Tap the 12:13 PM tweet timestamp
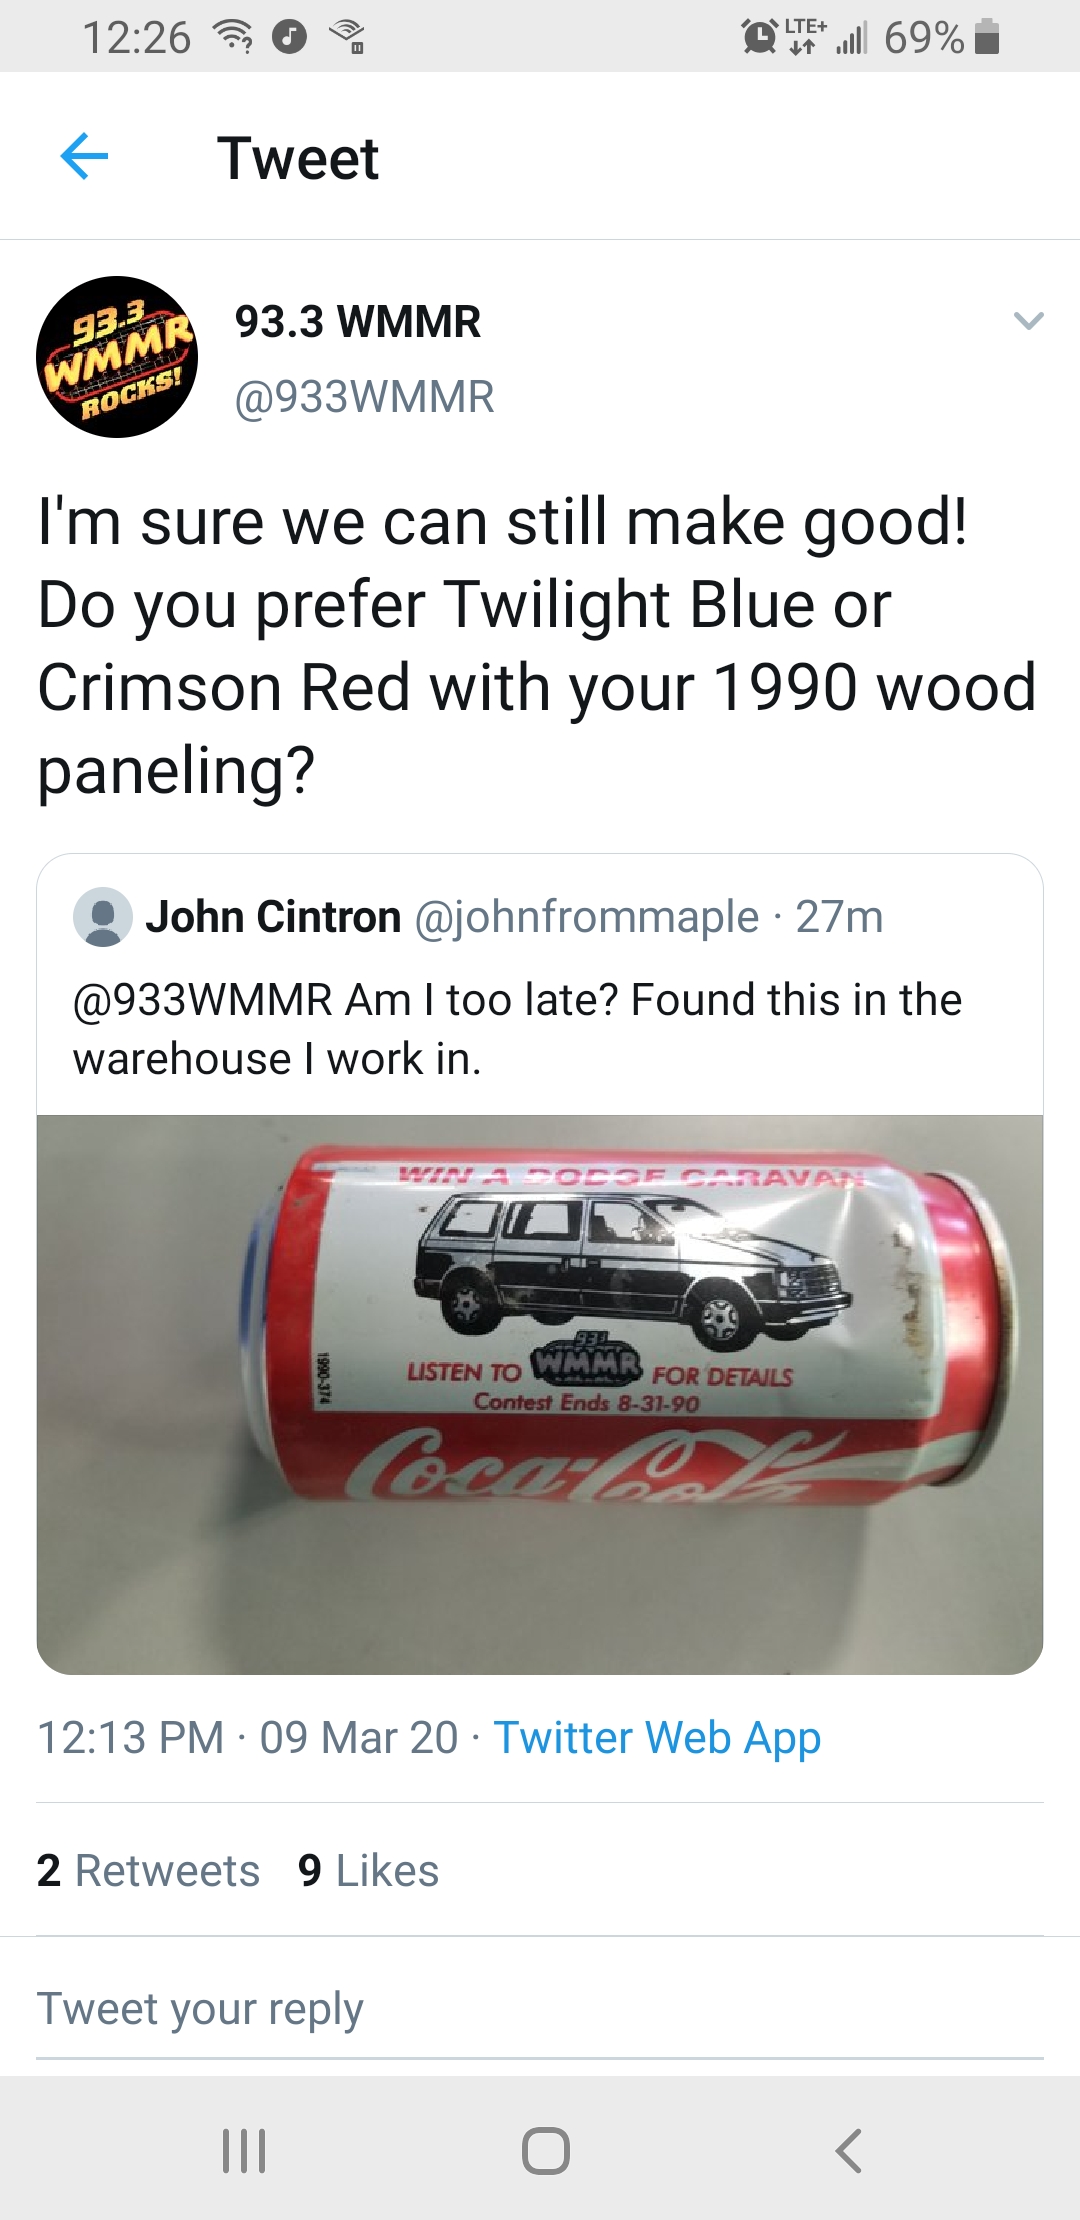Image resolution: width=1080 pixels, height=2220 pixels. [x=130, y=1738]
